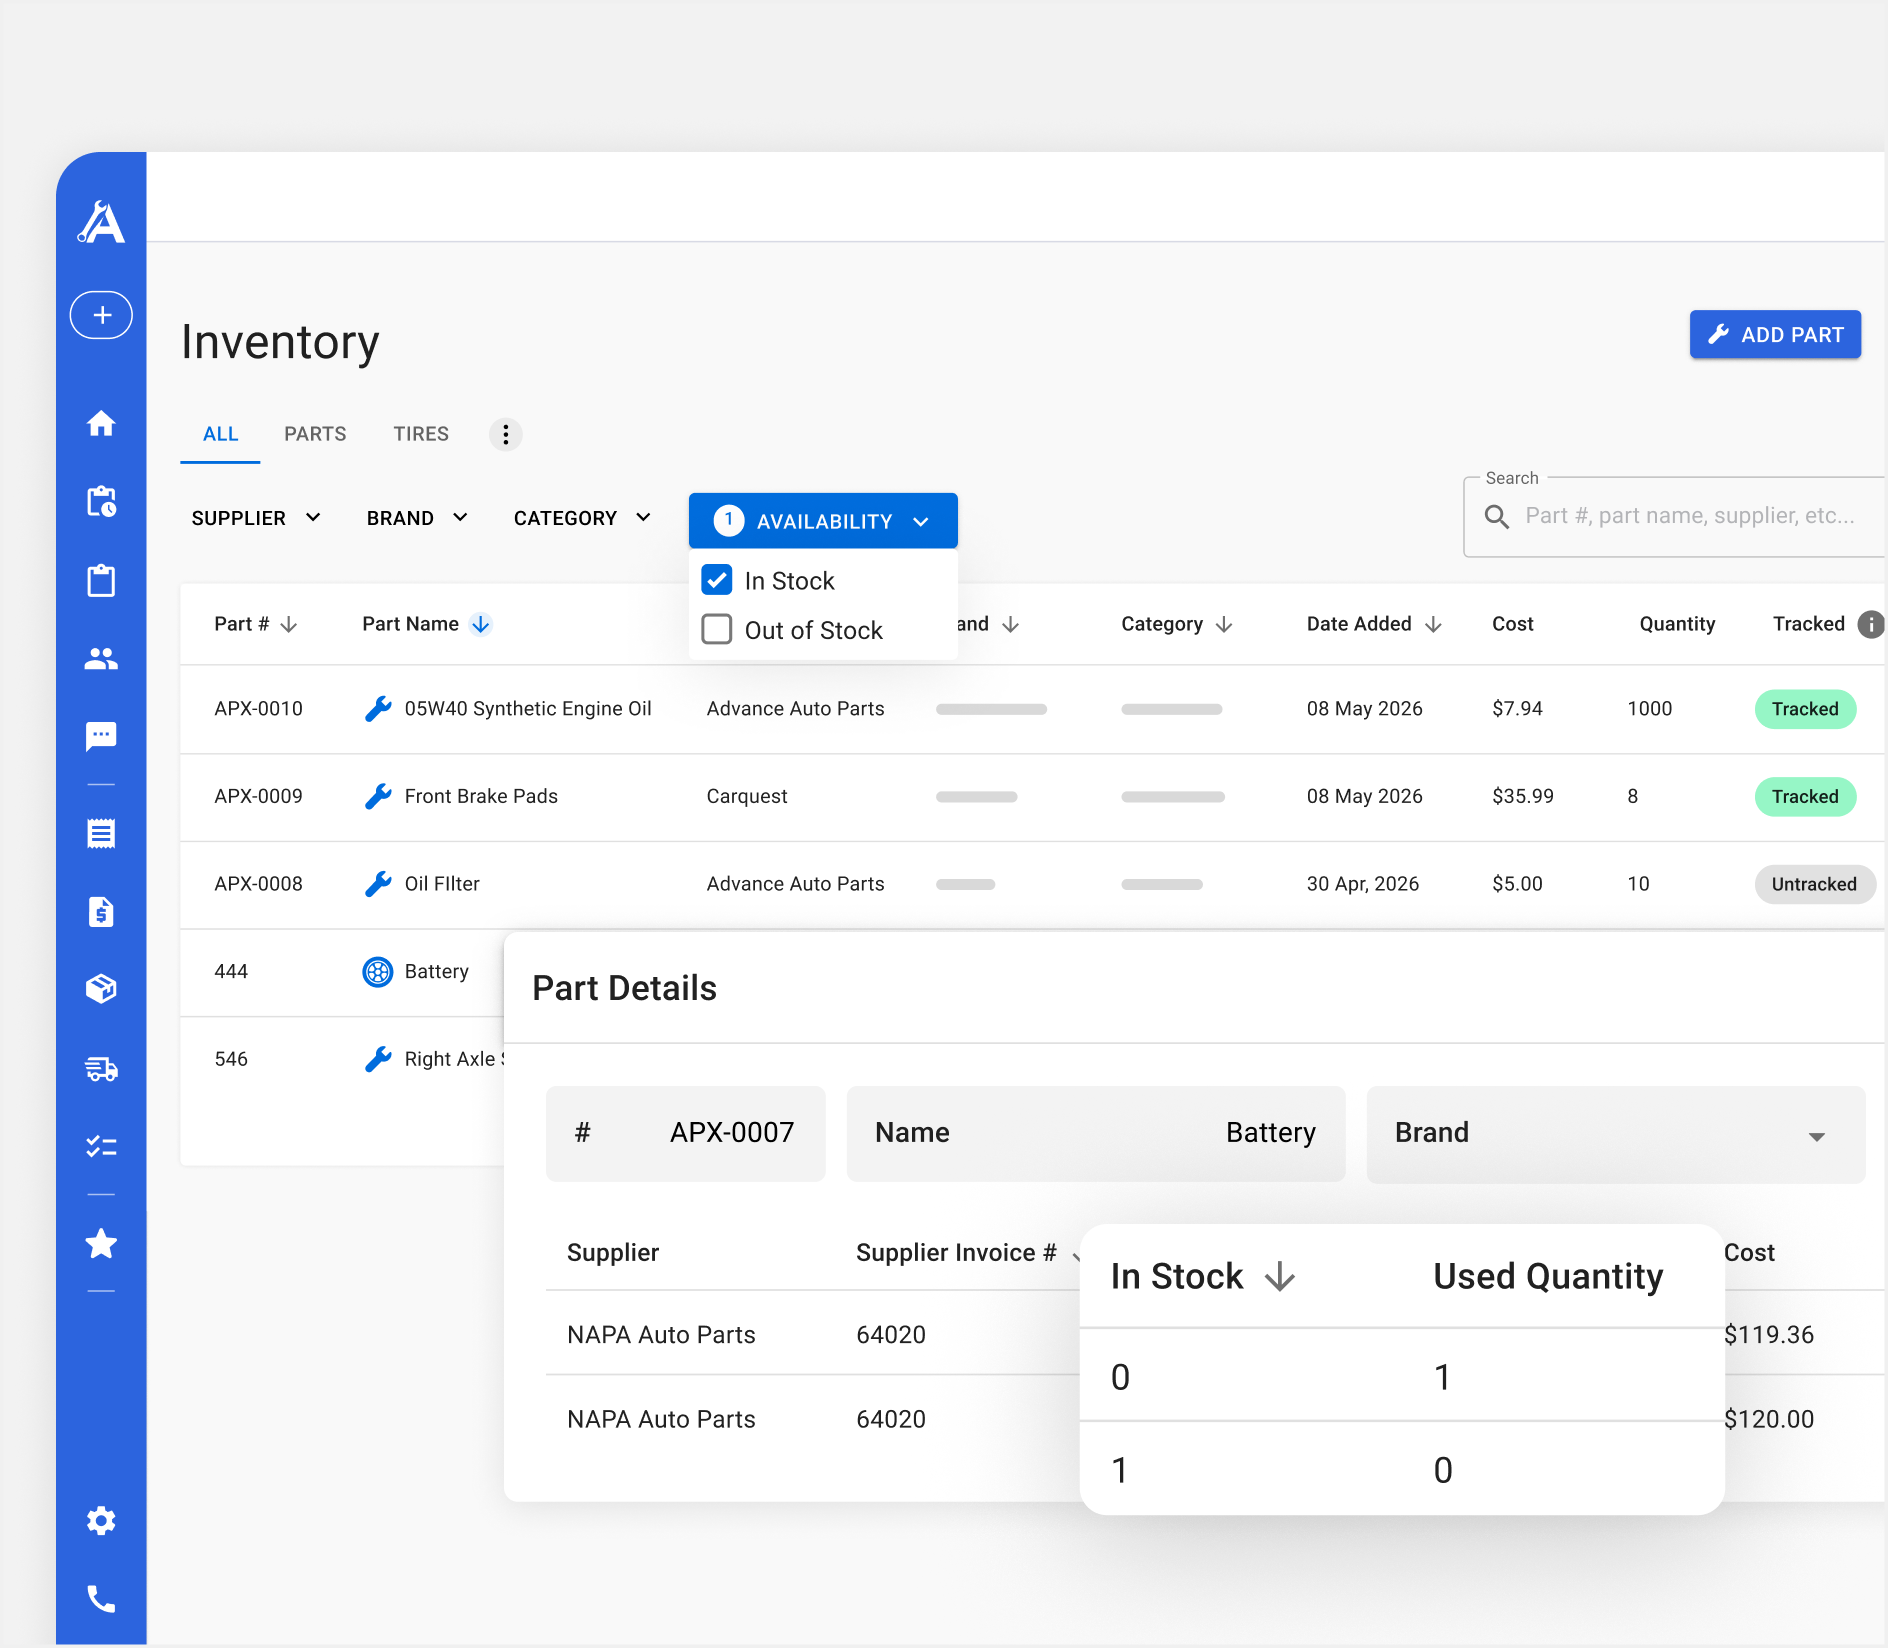Click Untracked badge for APX-0008
Screen dimensions: 1888x1648
[1814, 884]
